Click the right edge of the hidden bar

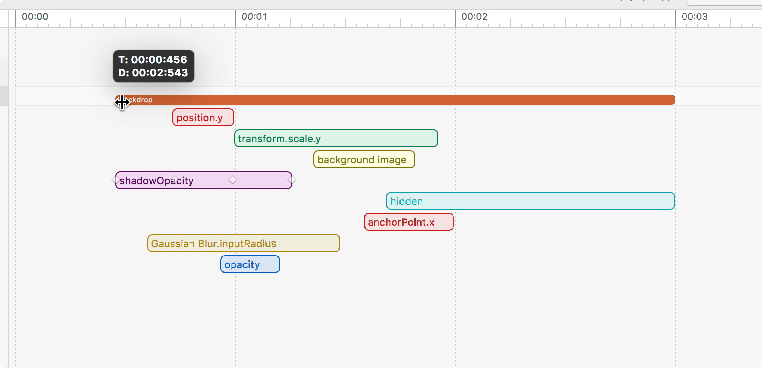tap(674, 201)
